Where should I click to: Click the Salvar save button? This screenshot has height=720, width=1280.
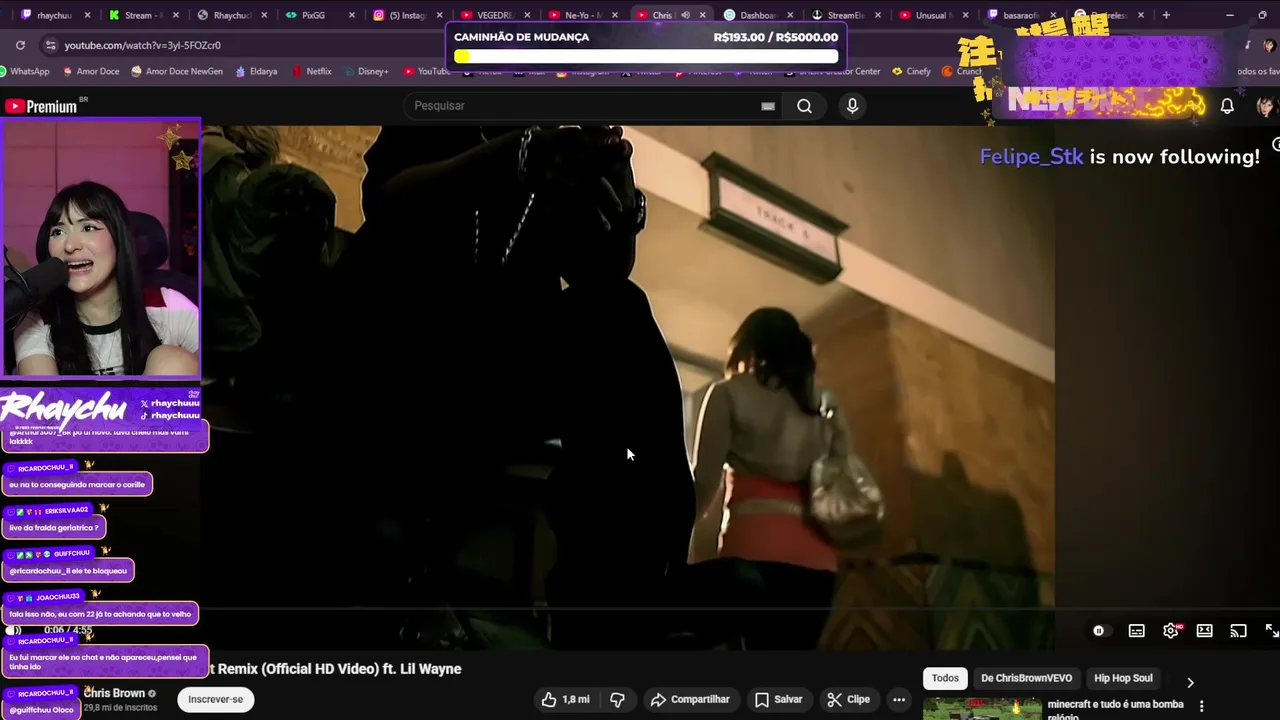tap(778, 699)
